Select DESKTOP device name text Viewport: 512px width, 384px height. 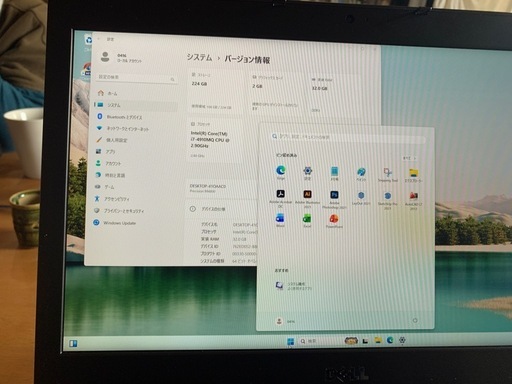point(208,186)
